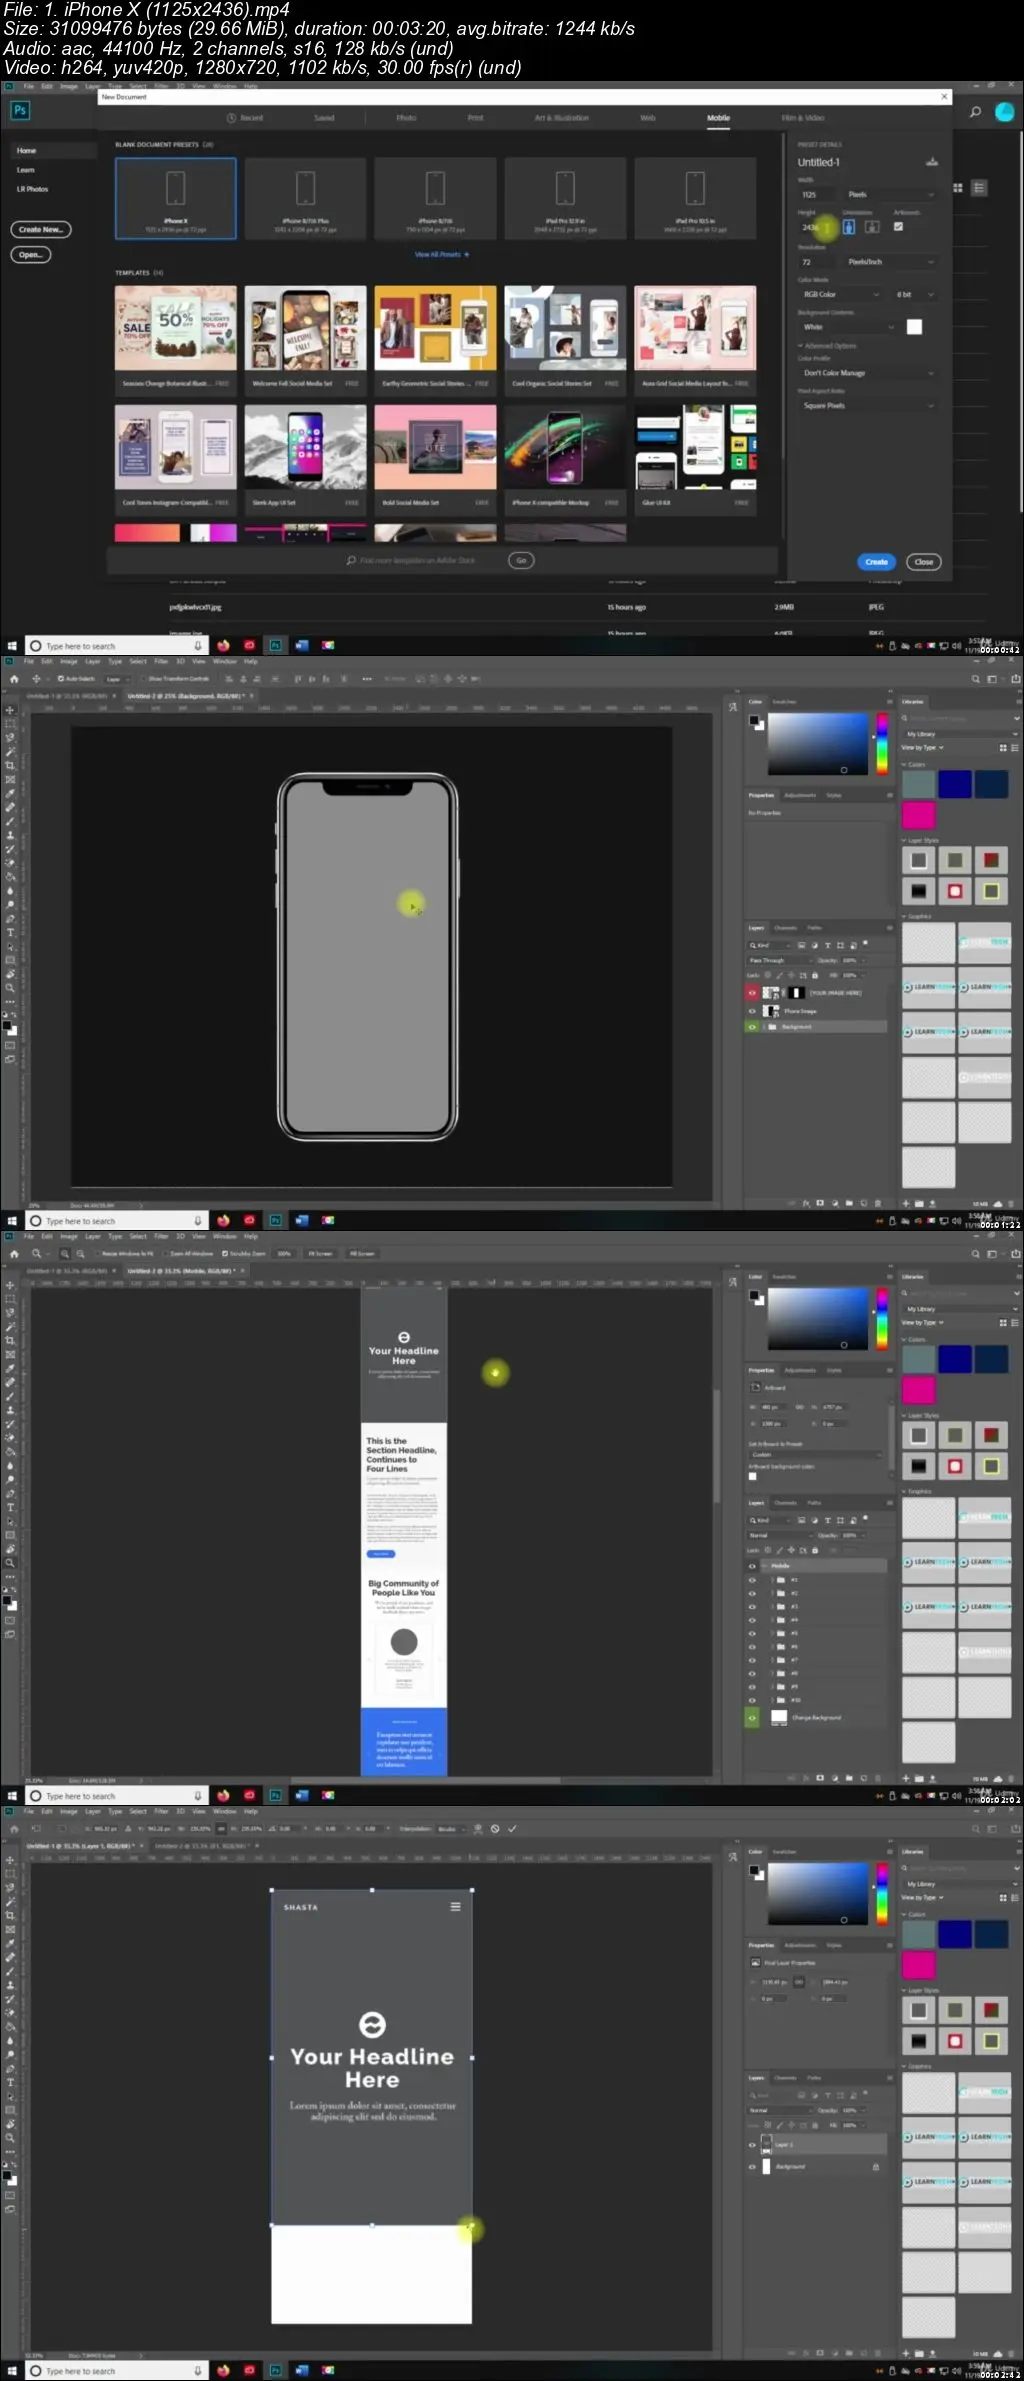Open the RGB Color mode dropdown
1024x2381 pixels.
[x=840, y=295]
